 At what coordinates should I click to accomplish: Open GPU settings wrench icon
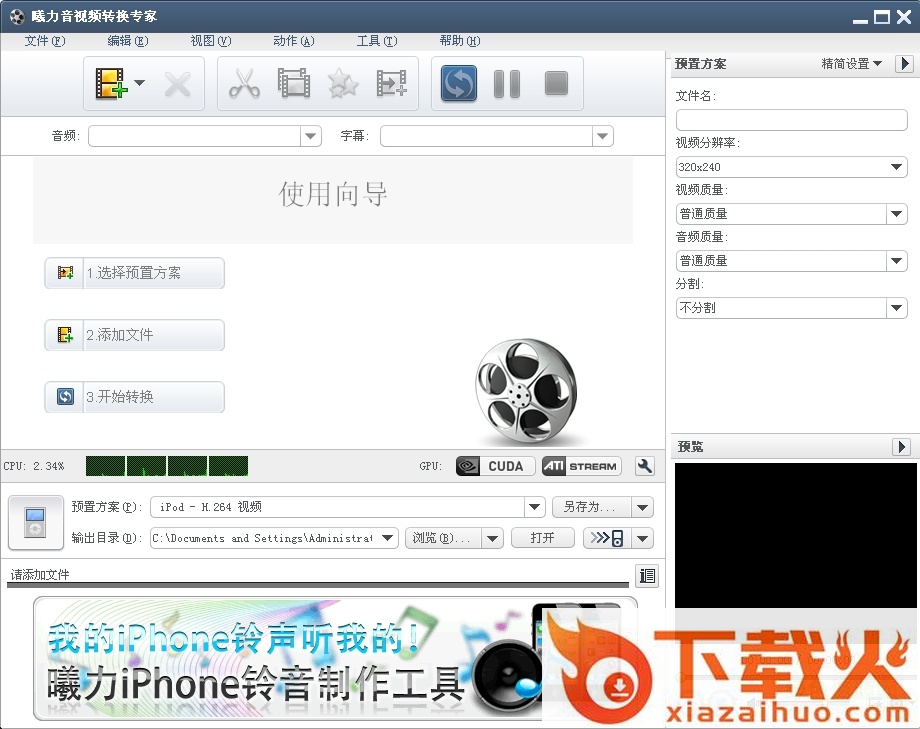[x=645, y=466]
